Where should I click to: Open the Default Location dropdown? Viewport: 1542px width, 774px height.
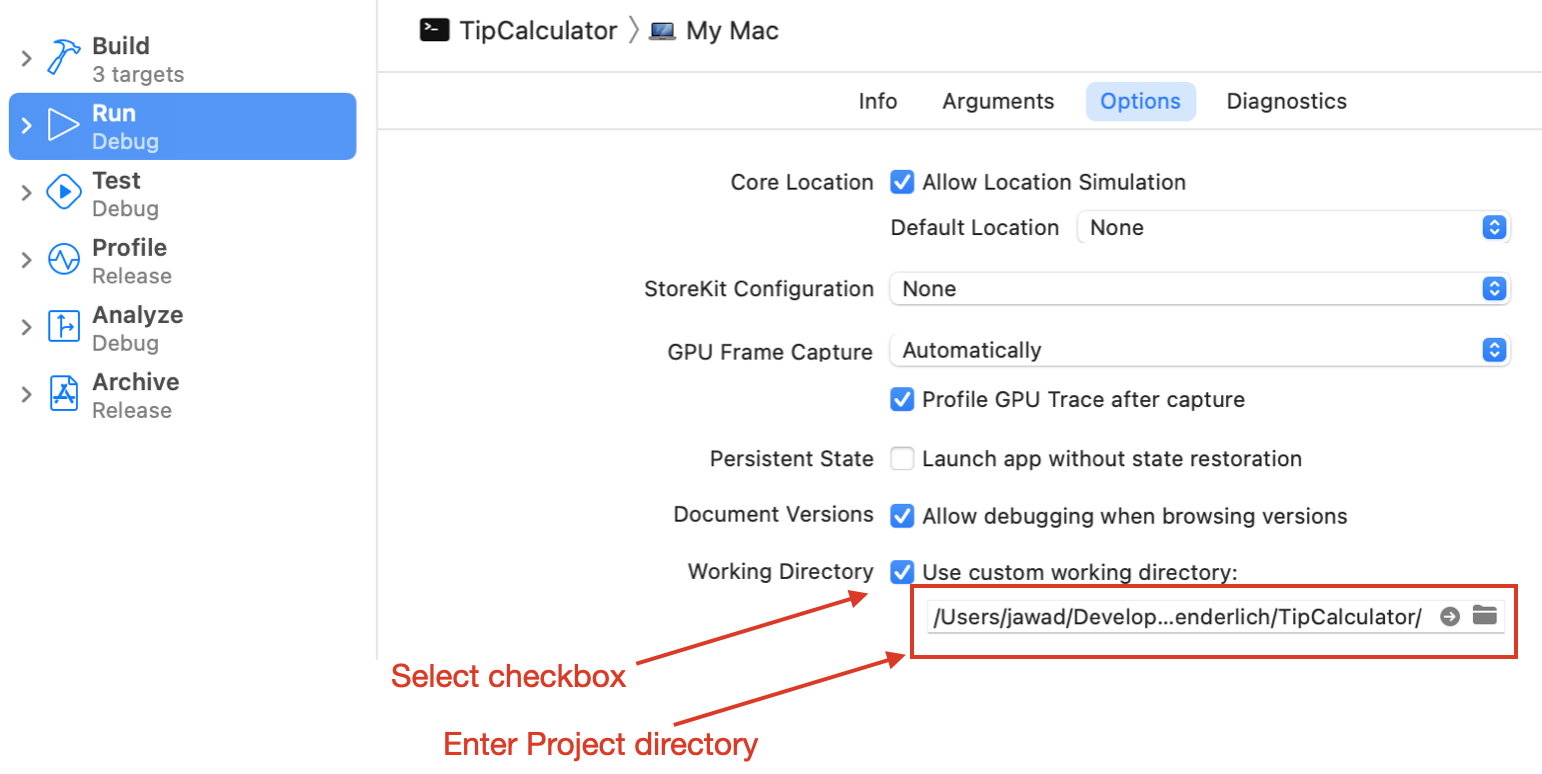(1494, 227)
